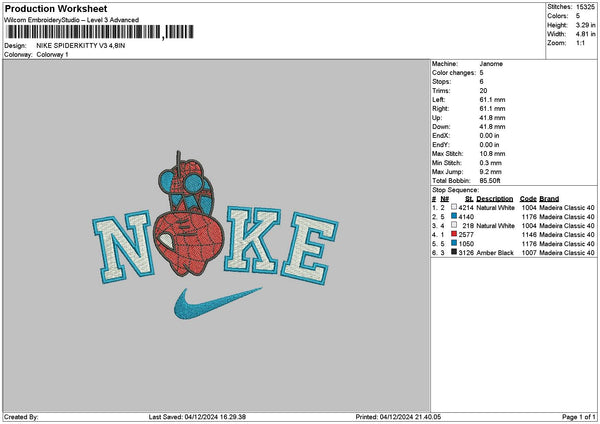600x424 pixels.
Task: Click "Wilcom EmbroideryStudio – Level 3 Advanced" text
Action: (72, 20)
